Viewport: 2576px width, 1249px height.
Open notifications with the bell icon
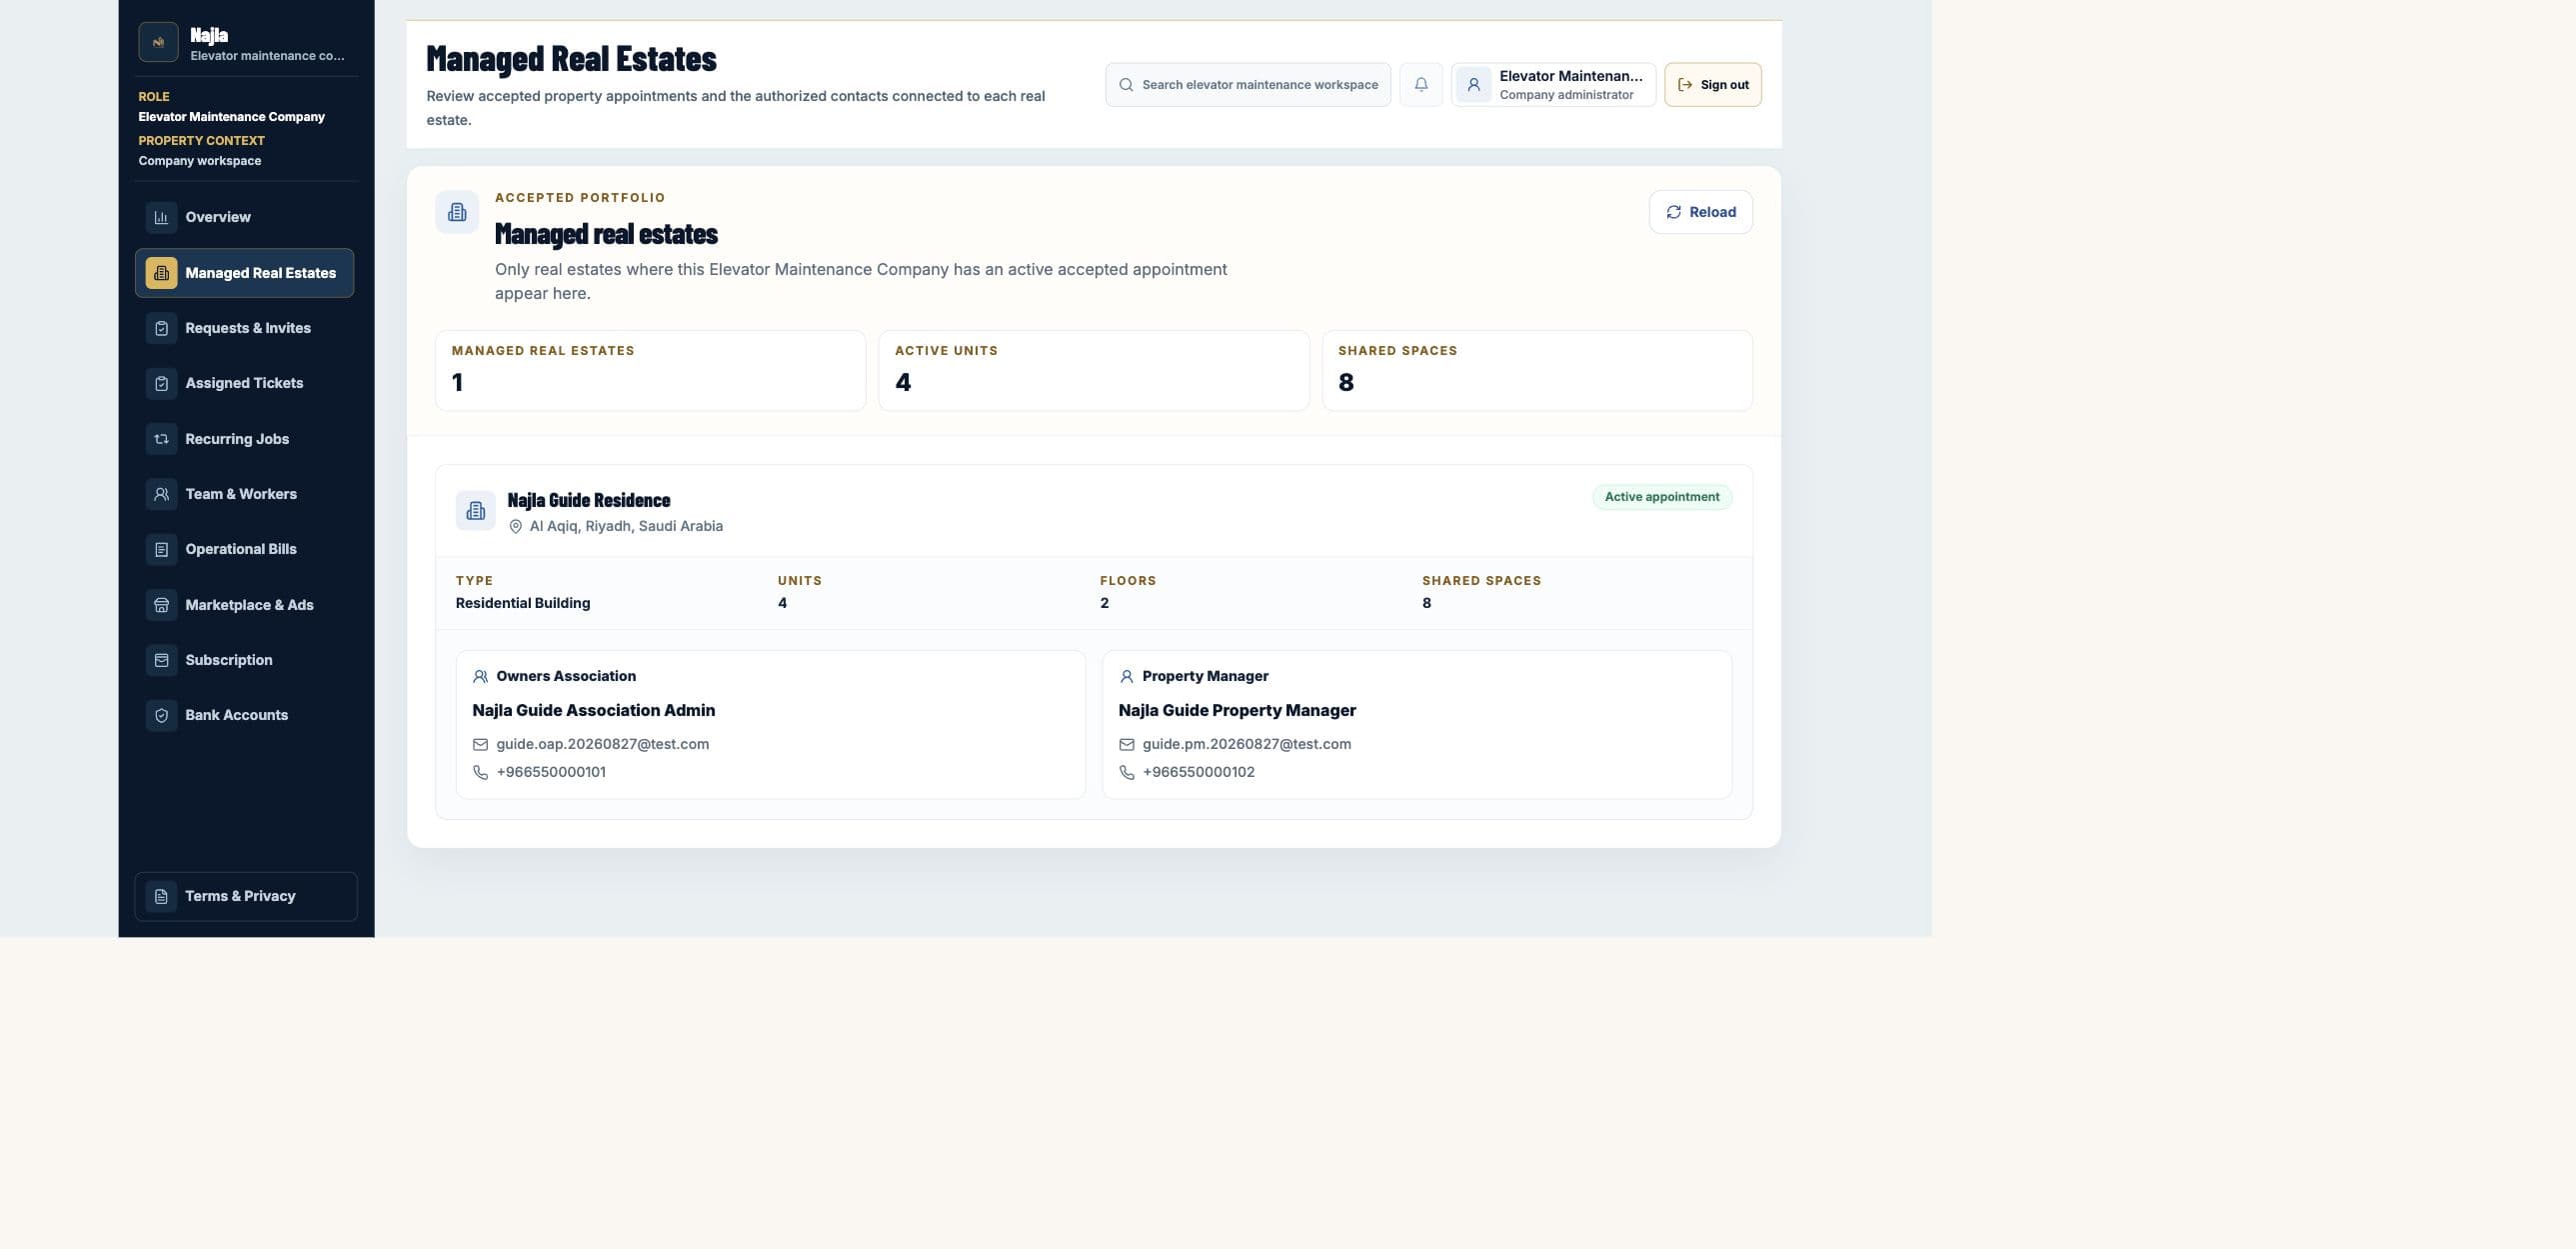(1421, 84)
